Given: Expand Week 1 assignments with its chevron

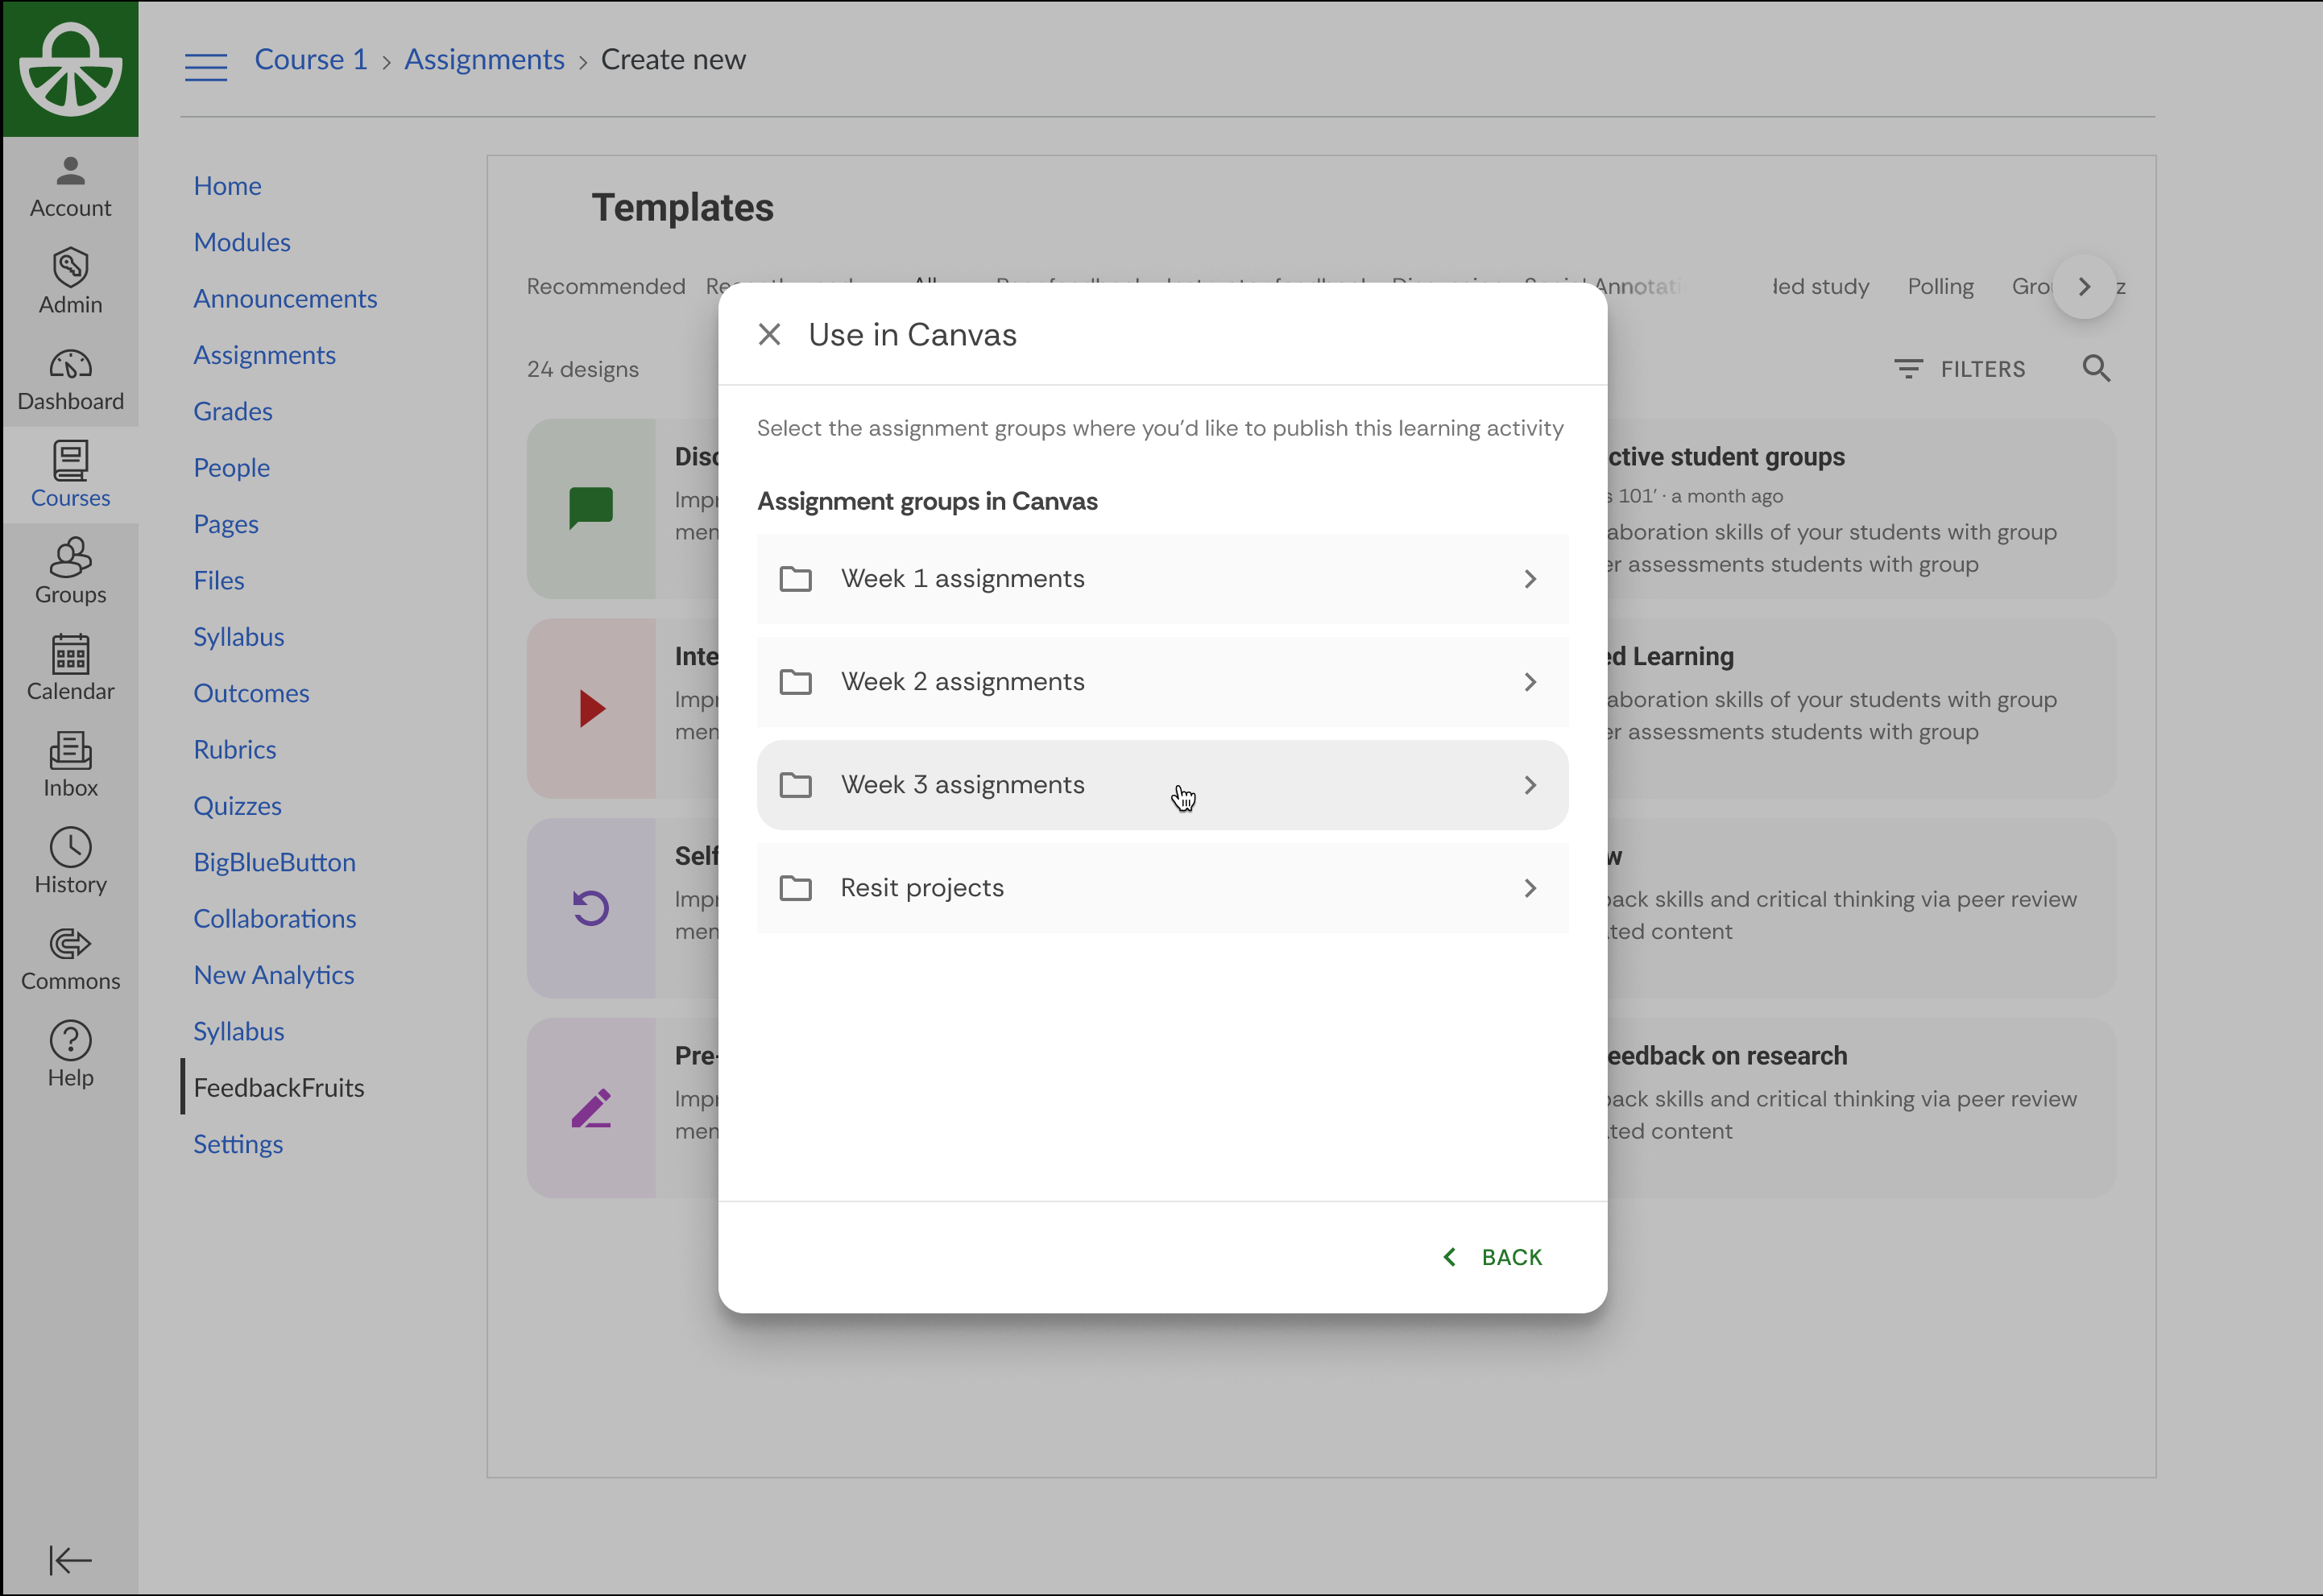Looking at the screenshot, I should click(1530, 579).
